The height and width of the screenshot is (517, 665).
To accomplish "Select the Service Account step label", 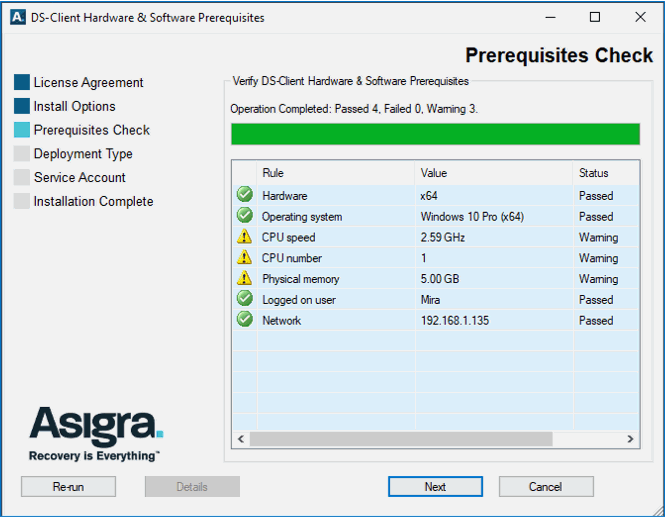I will (80, 177).
